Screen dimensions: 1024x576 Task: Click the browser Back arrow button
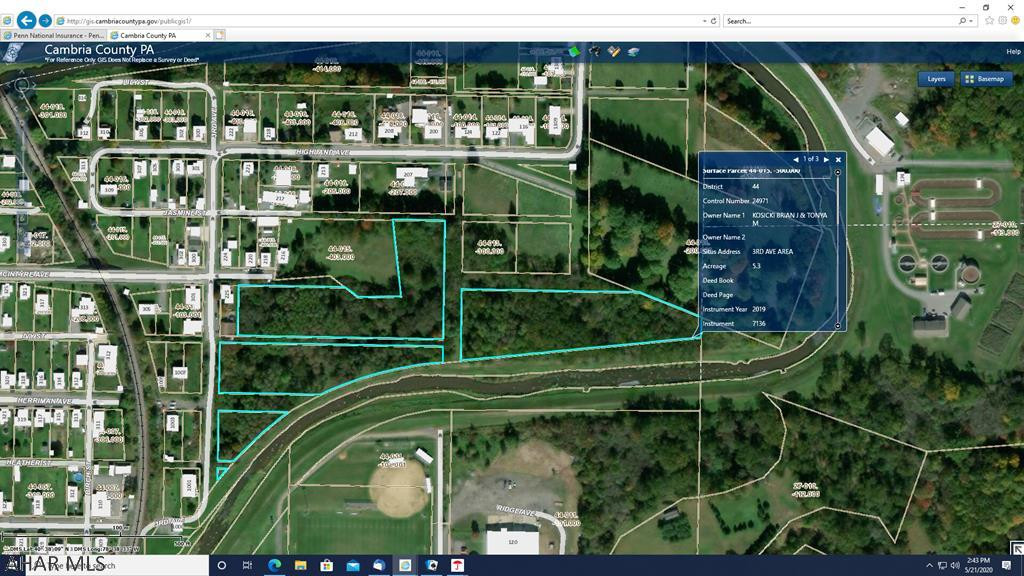(x=27, y=20)
